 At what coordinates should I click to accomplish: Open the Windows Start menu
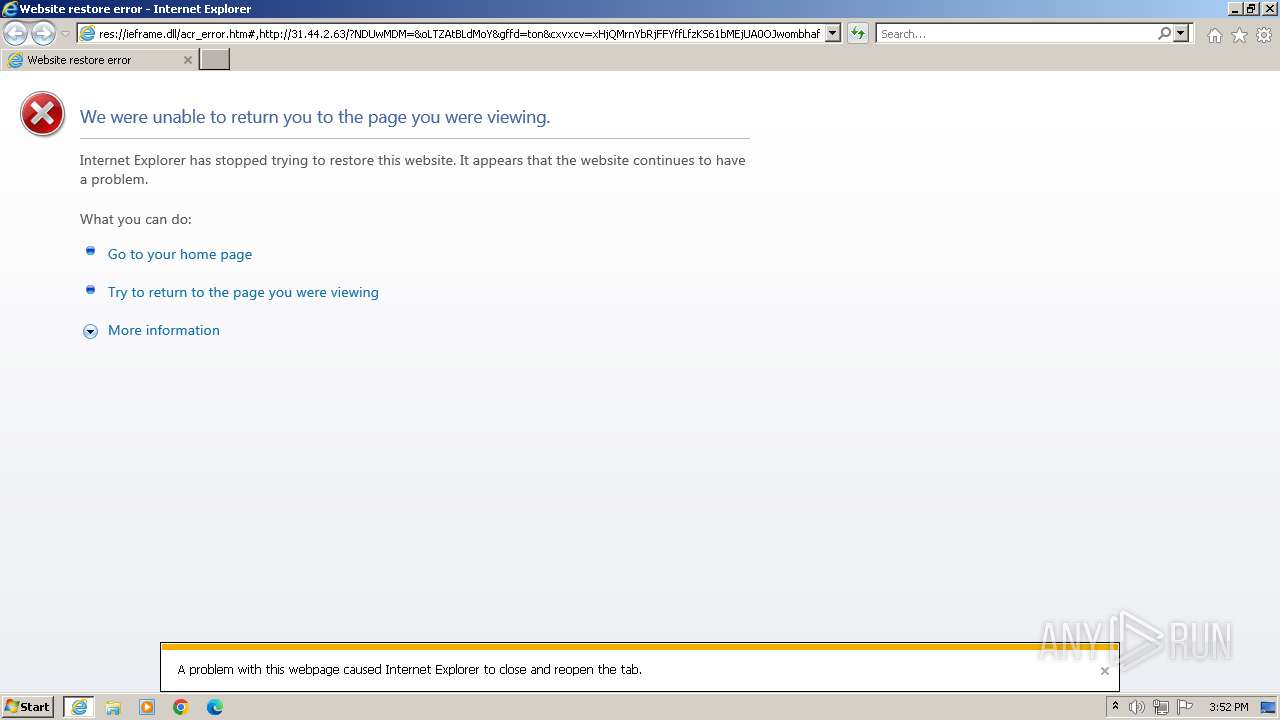coord(28,707)
